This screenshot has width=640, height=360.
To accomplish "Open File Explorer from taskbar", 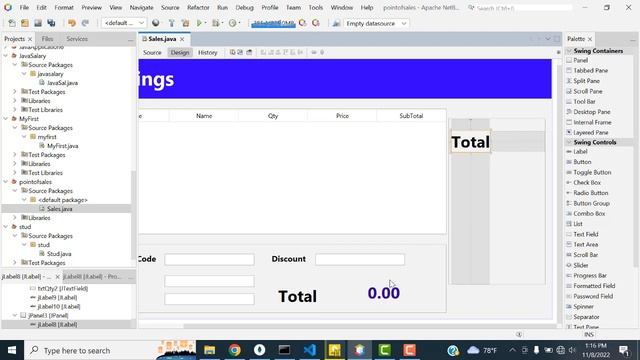I will [x=209, y=350].
